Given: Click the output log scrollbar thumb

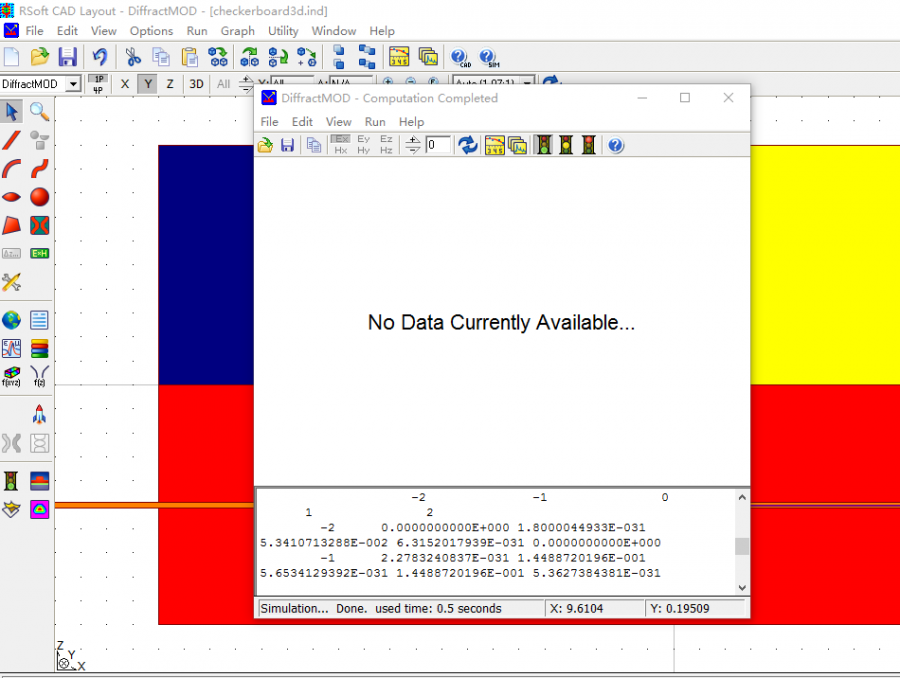Looking at the screenshot, I should tap(742, 547).
